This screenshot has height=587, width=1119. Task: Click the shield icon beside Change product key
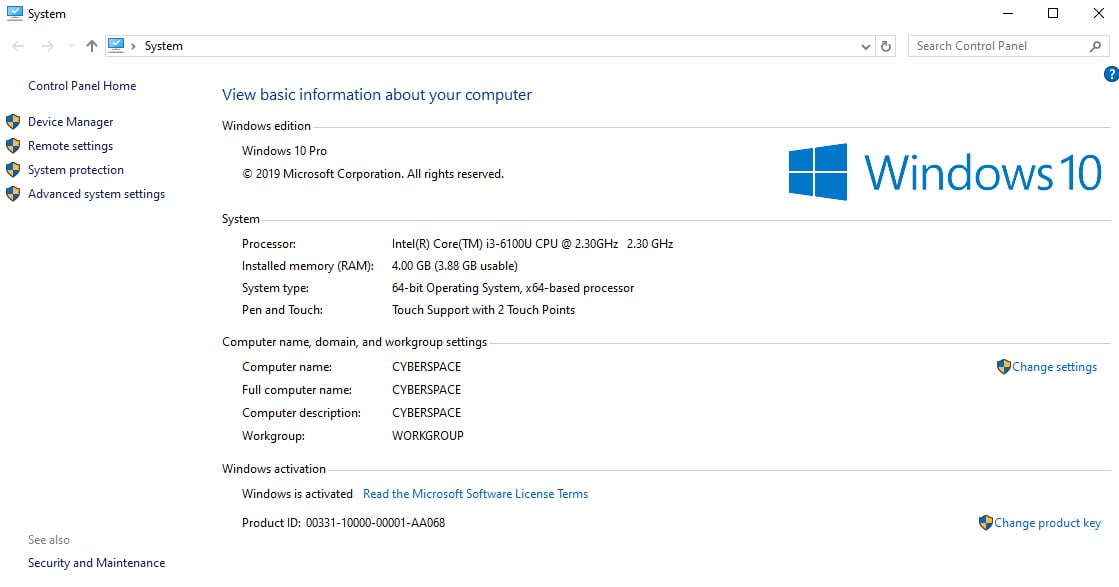(x=986, y=522)
